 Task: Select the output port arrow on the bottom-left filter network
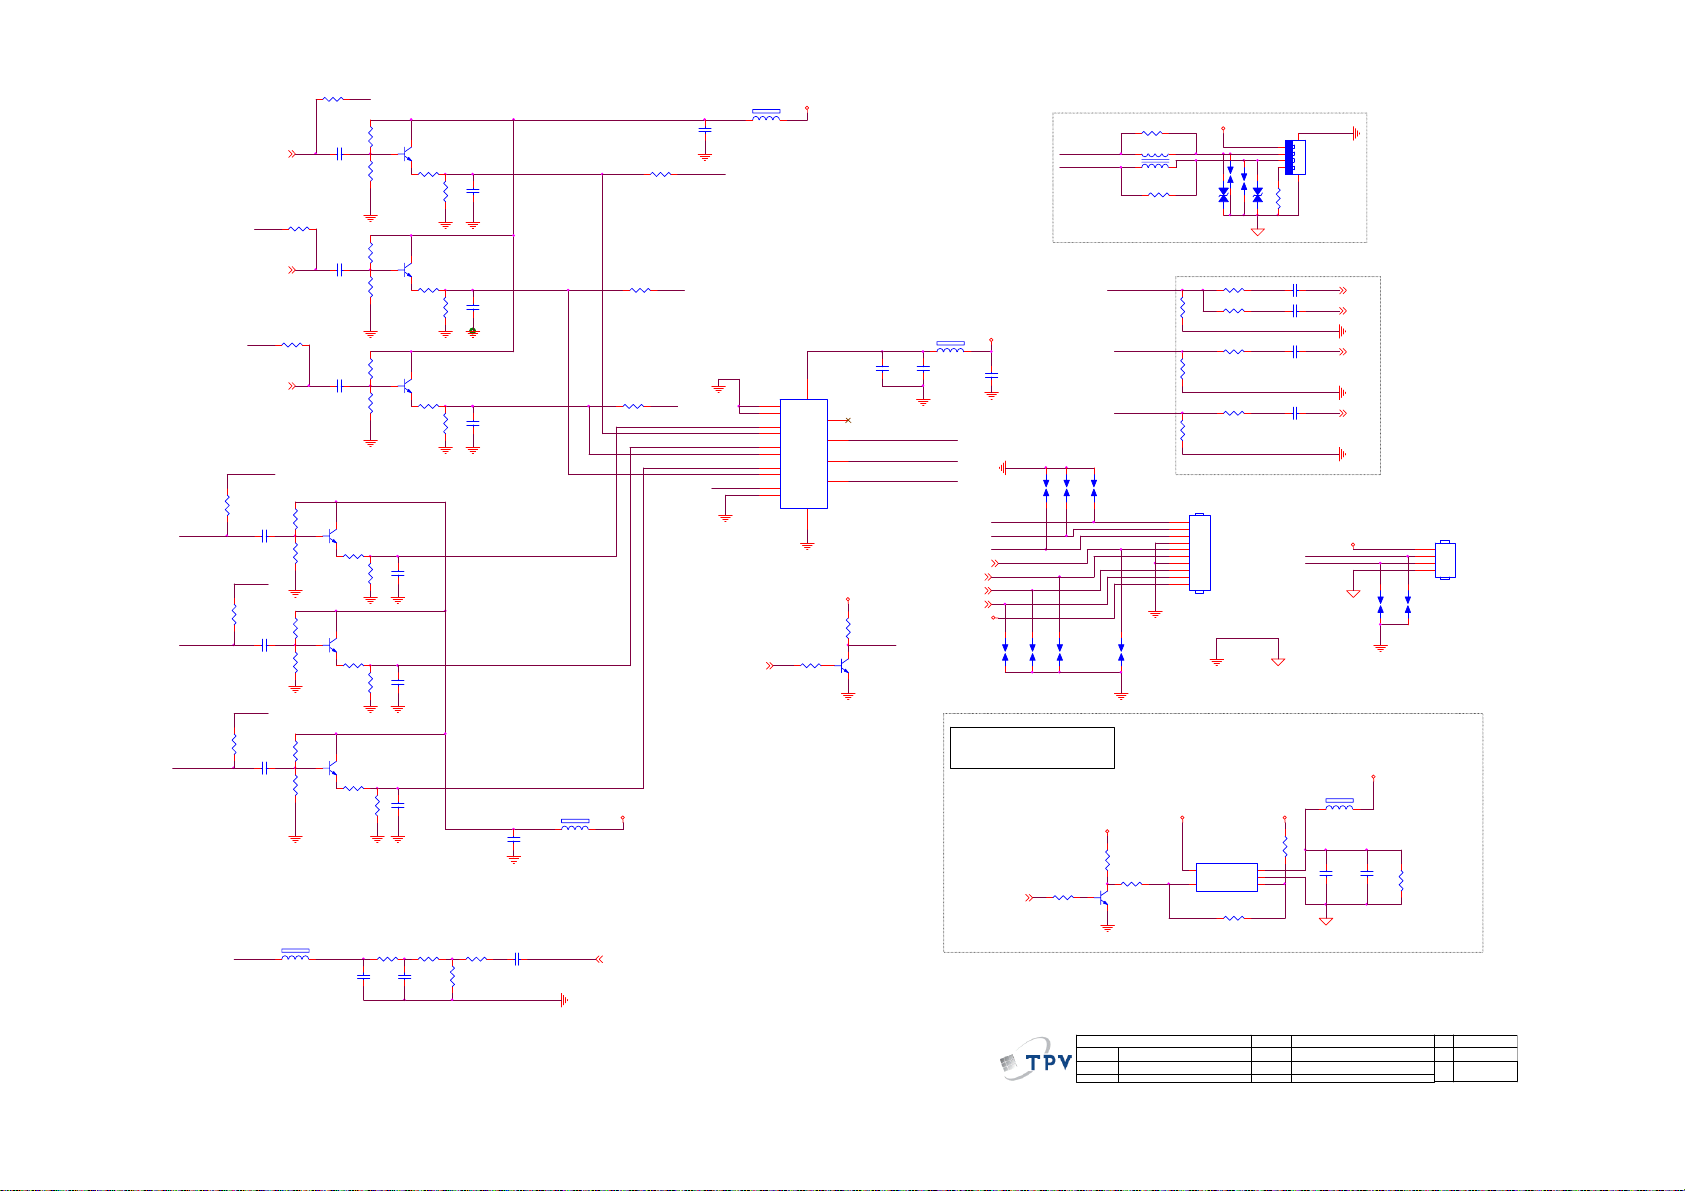point(599,959)
